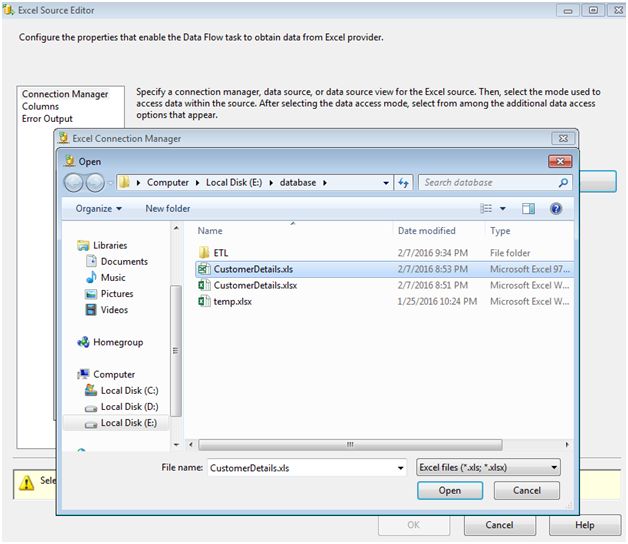Viewport: 628px width, 544px height.
Task: Click the Computer breadcrumb segment
Action: click(x=167, y=183)
